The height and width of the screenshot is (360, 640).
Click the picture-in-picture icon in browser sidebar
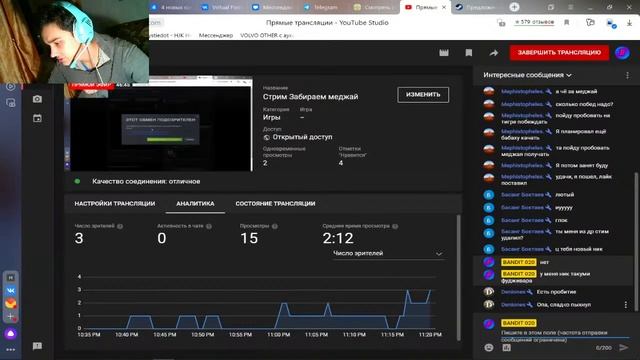point(11,103)
